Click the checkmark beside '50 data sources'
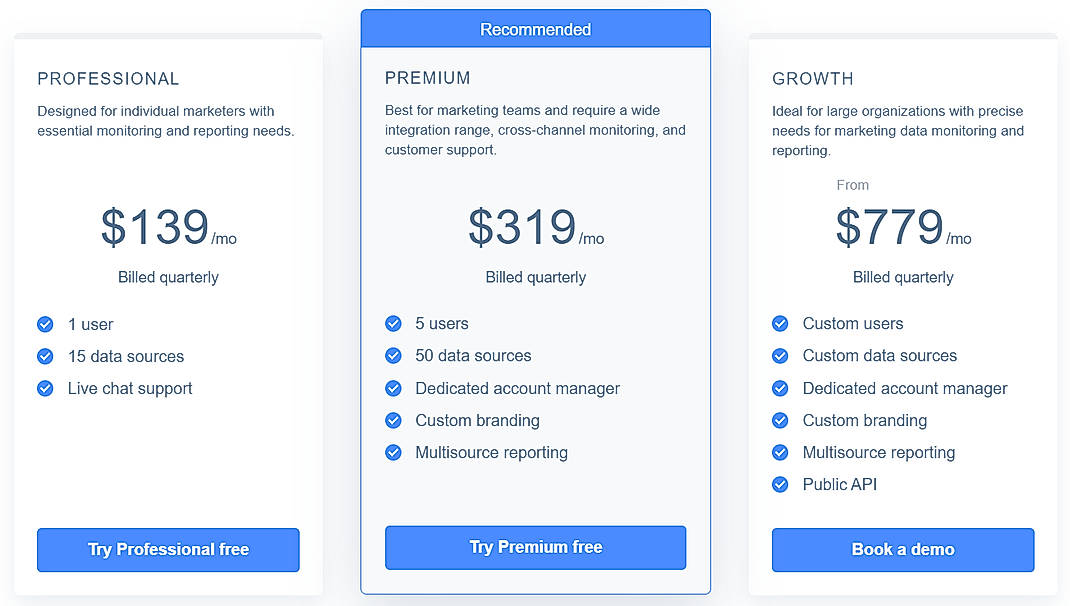This screenshot has width=1070, height=606. (x=393, y=356)
